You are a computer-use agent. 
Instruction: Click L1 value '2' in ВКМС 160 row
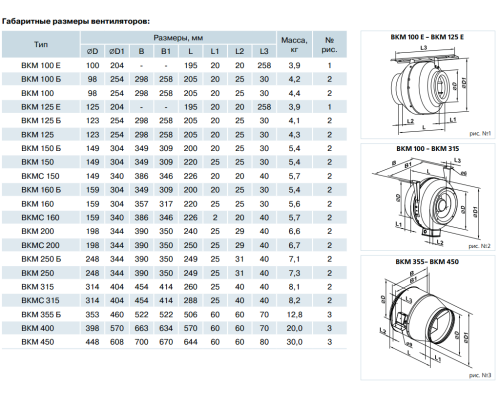(215, 217)
